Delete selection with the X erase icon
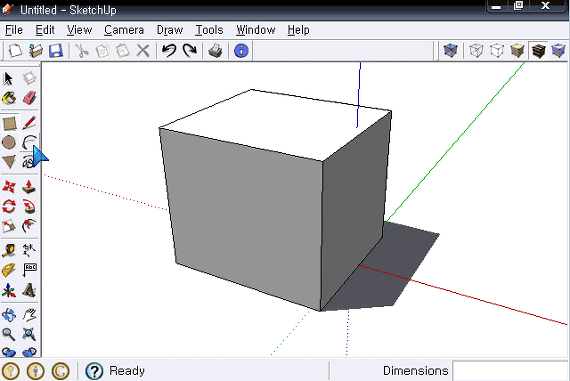 click(143, 51)
